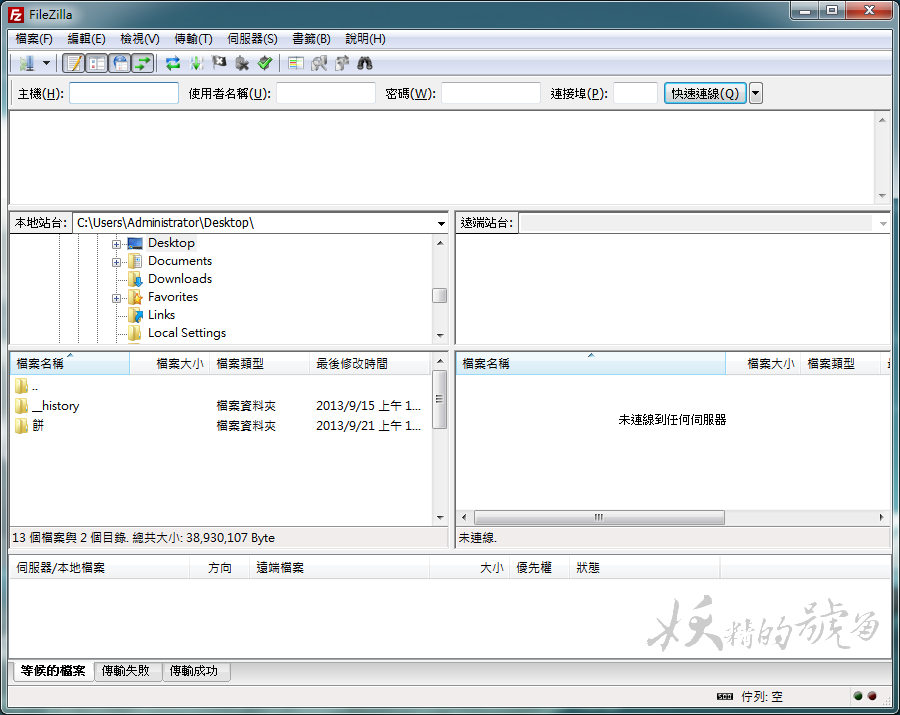
Task: Click the speed limit indicator in status bar
Action: (x=725, y=696)
